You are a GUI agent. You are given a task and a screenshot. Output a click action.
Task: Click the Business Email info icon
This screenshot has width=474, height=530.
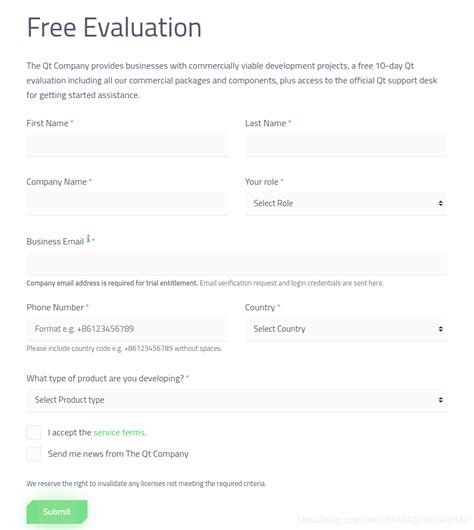[x=88, y=239]
